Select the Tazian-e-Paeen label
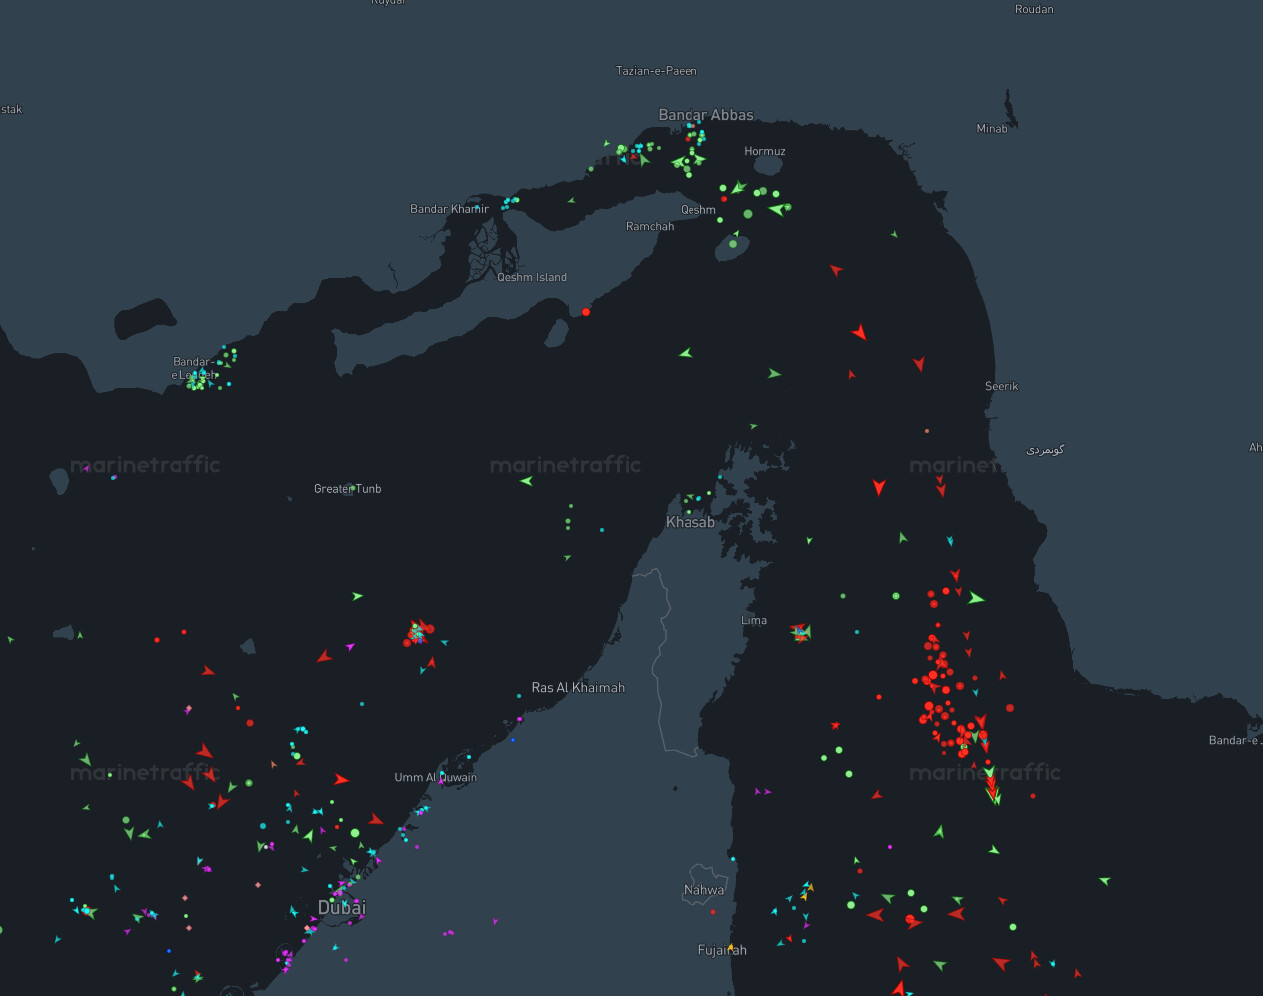This screenshot has width=1263, height=996. [656, 71]
